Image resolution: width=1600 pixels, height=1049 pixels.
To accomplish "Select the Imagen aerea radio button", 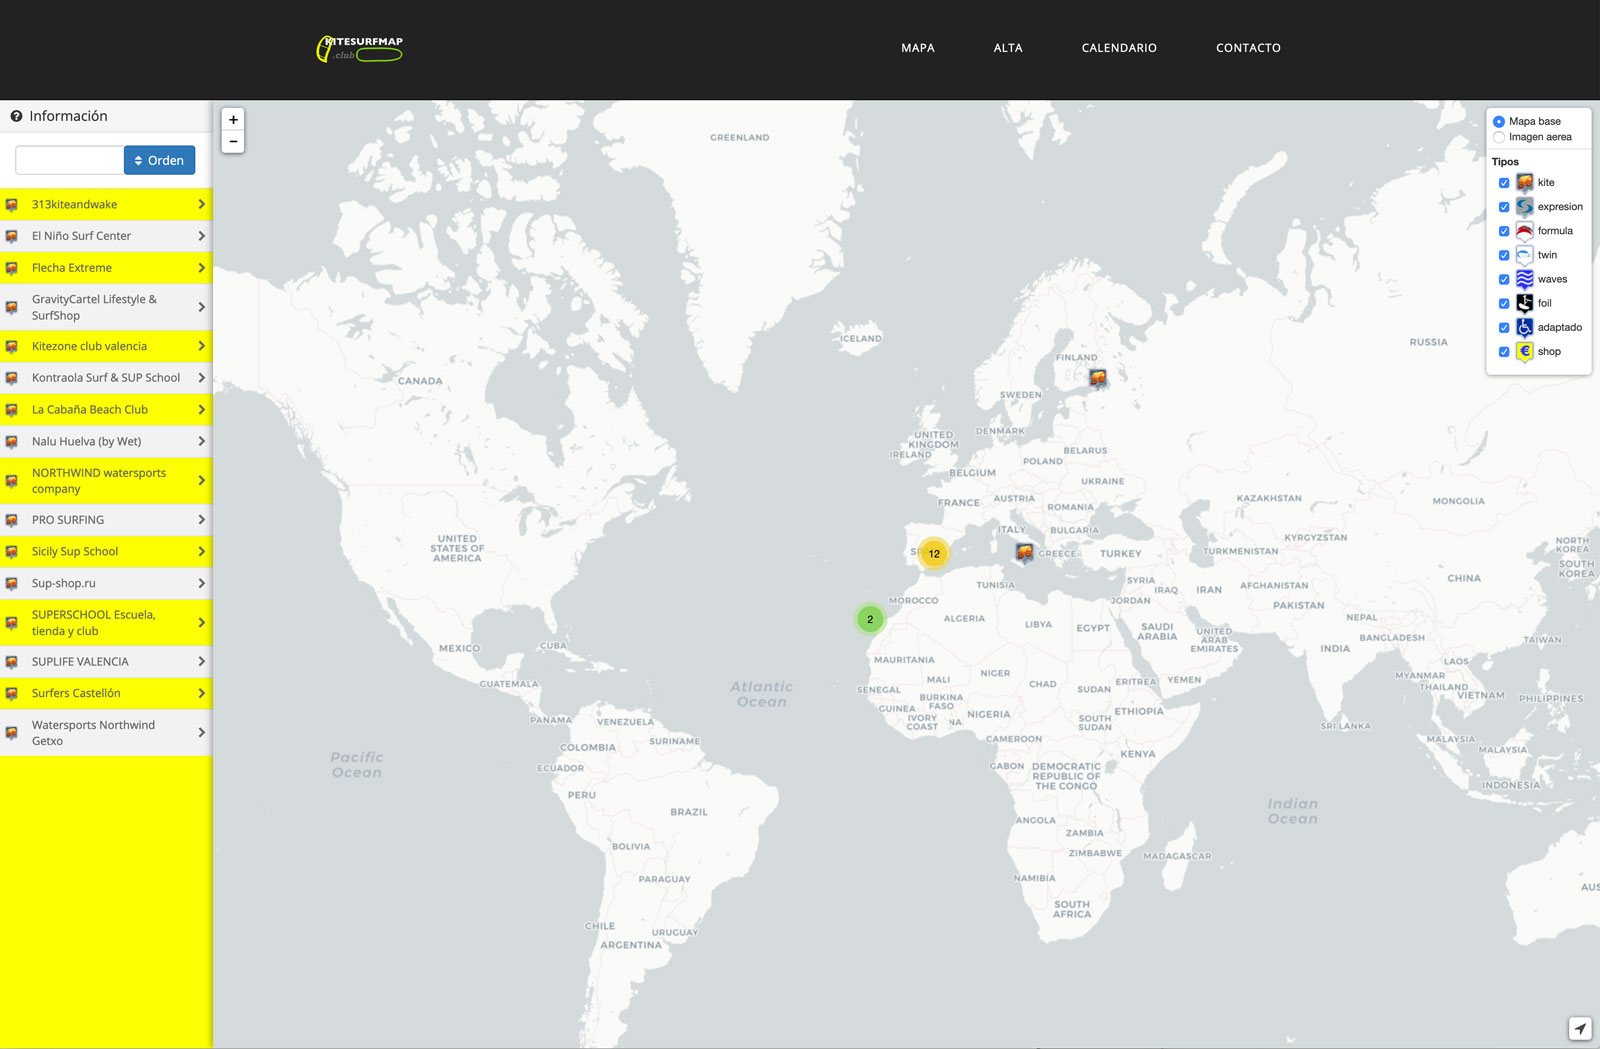I will (1499, 137).
